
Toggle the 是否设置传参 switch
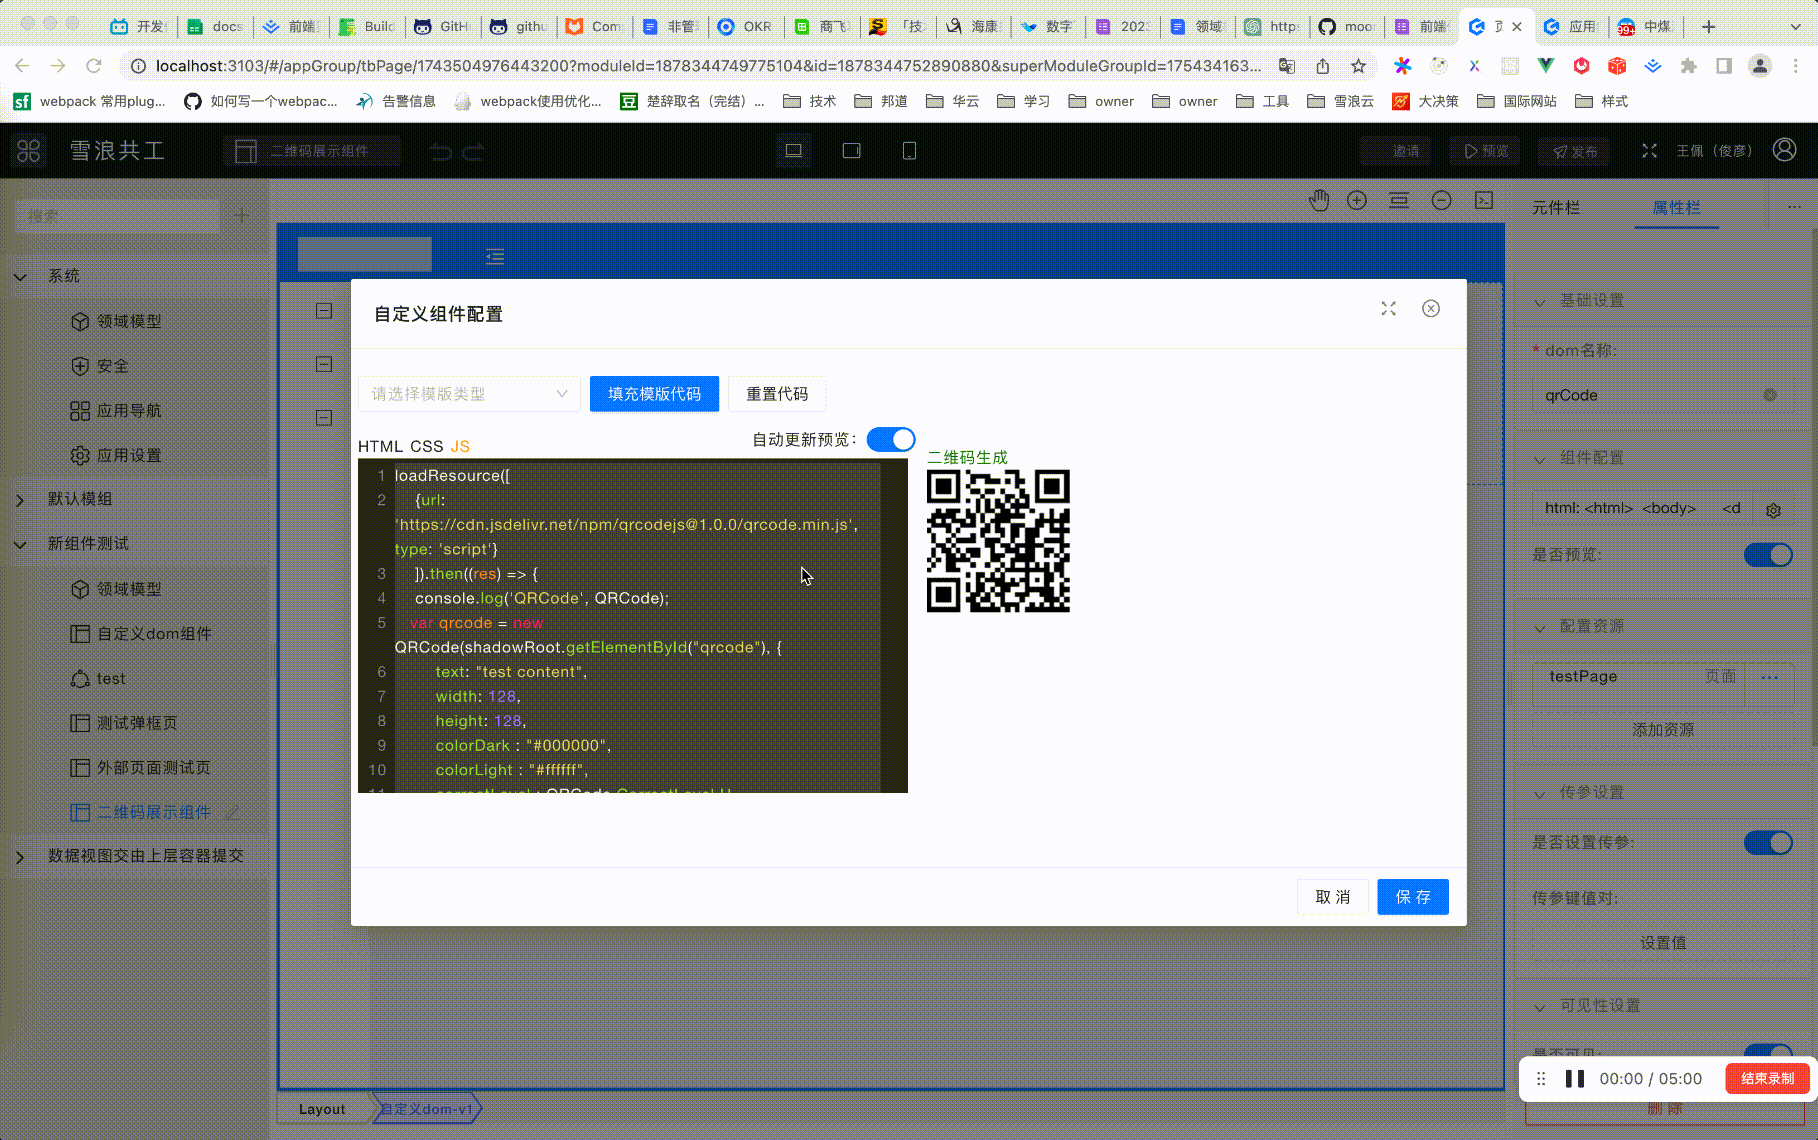tap(1768, 843)
